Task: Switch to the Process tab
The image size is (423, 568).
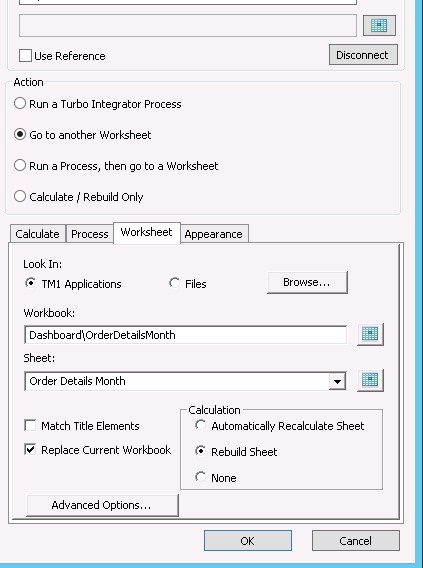Action: (90, 234)
